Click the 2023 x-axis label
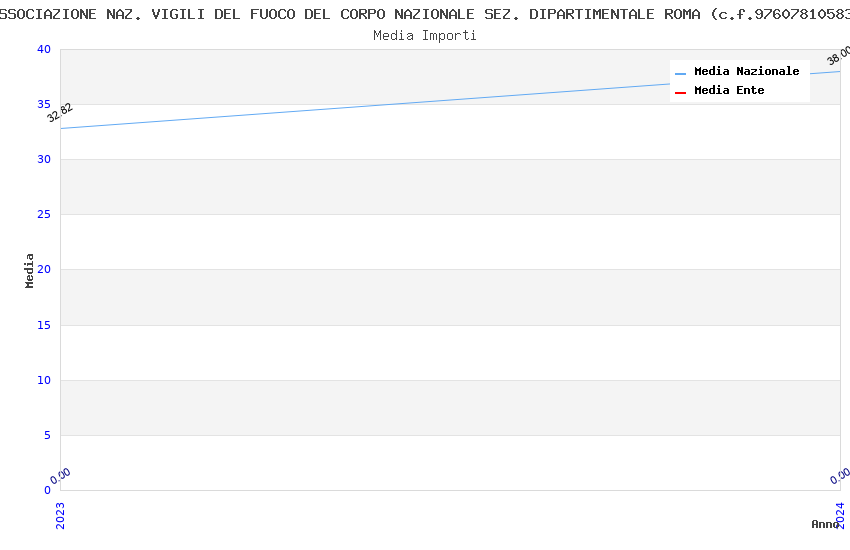The image size is (850, 550). pos(60,515)
